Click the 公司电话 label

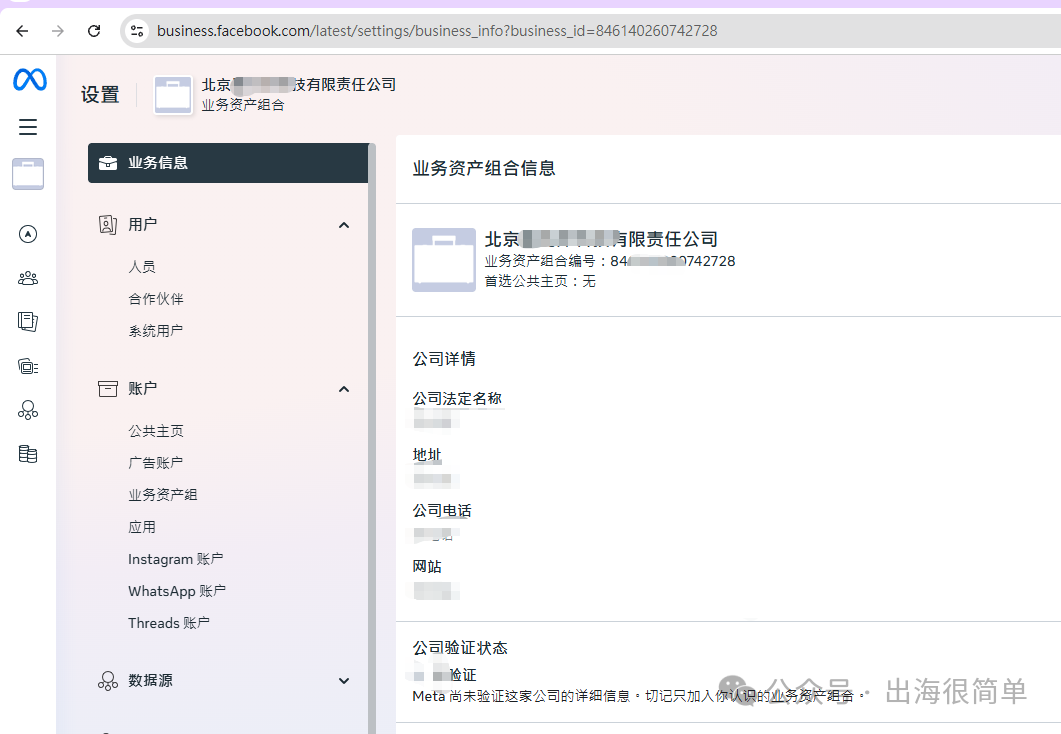tap(443, 511)
